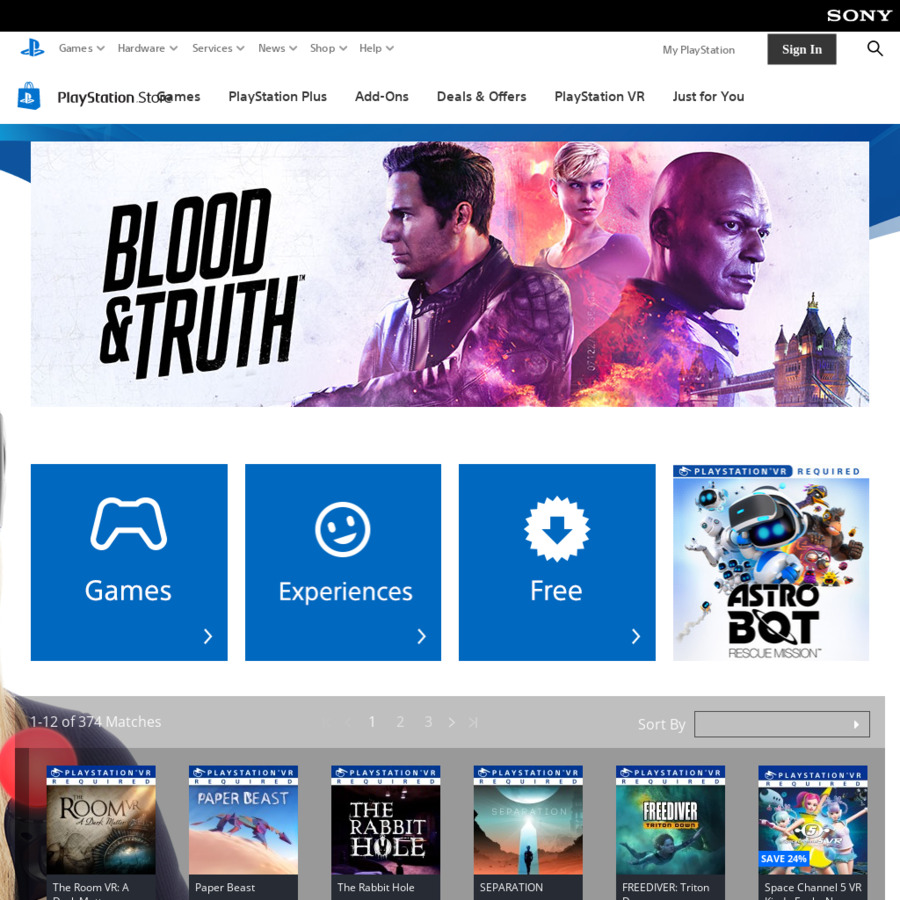Viewport: 900px width, 900px height.
Task: Open the Astro Bot Rescue Mission banner
Action: point(770,560)
